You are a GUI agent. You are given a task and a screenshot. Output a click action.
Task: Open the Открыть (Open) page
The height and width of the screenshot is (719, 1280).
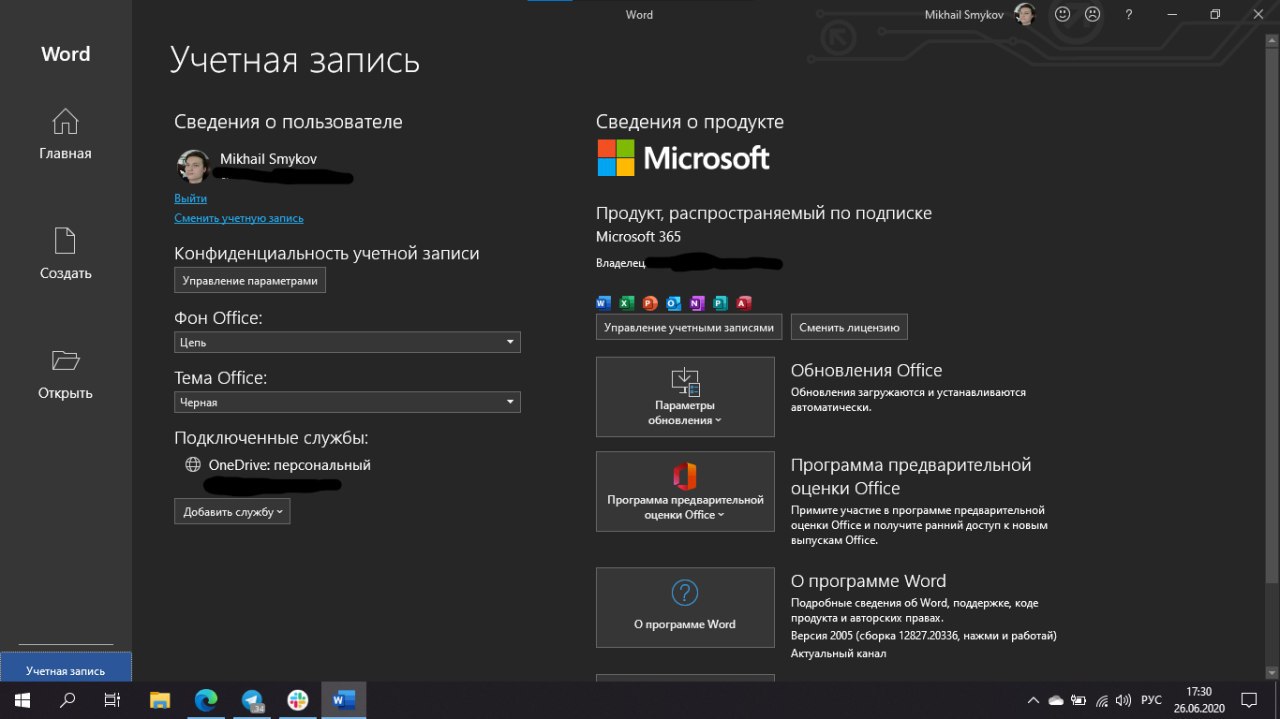pos(65,374)
